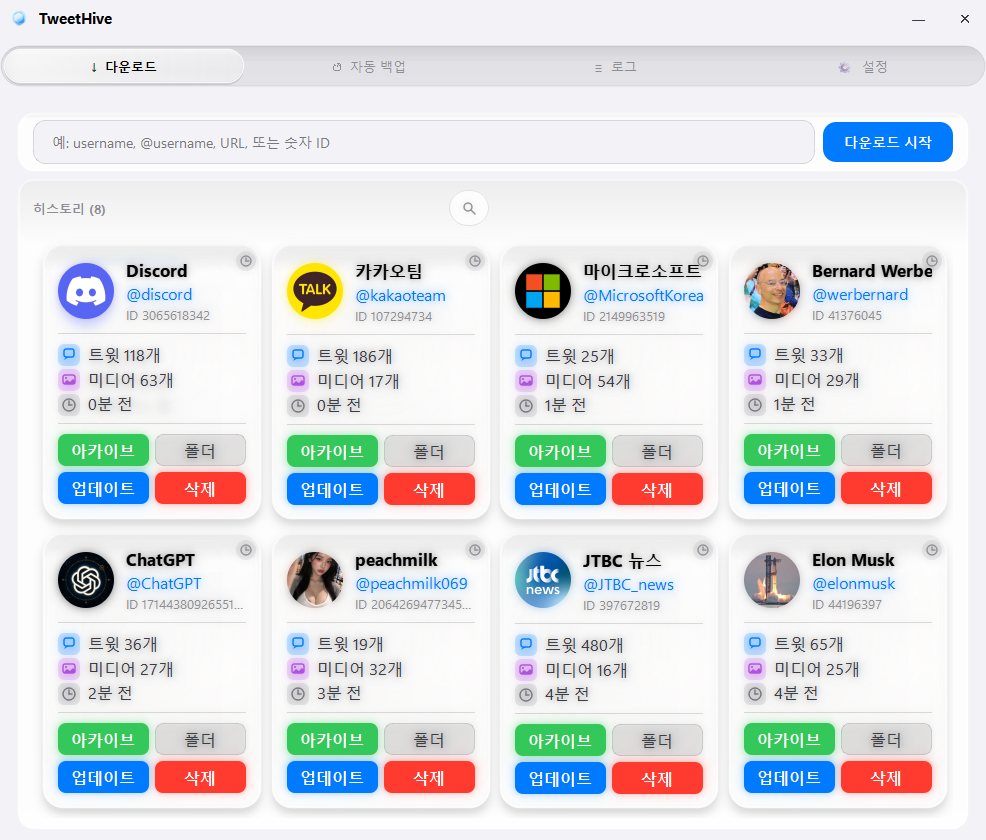Viewport: 986px width, 840px height.
Task: Open the @discord handle link
Action: tap(159, 294)
